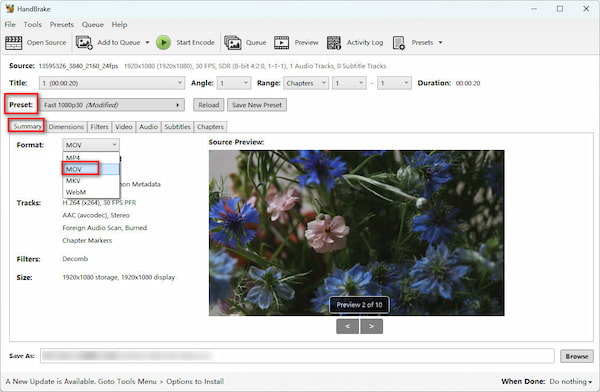Click the green Start Encode button

163,42
